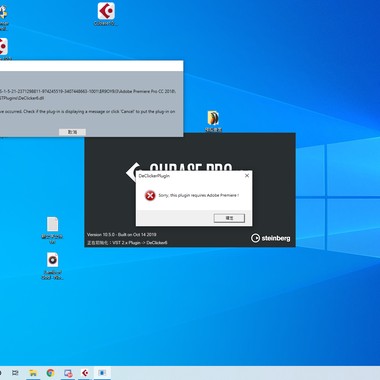
Task: Confirm the DeClickerPlugin error with the OK button
Action: pyautogui.click(x=229, y=218)
